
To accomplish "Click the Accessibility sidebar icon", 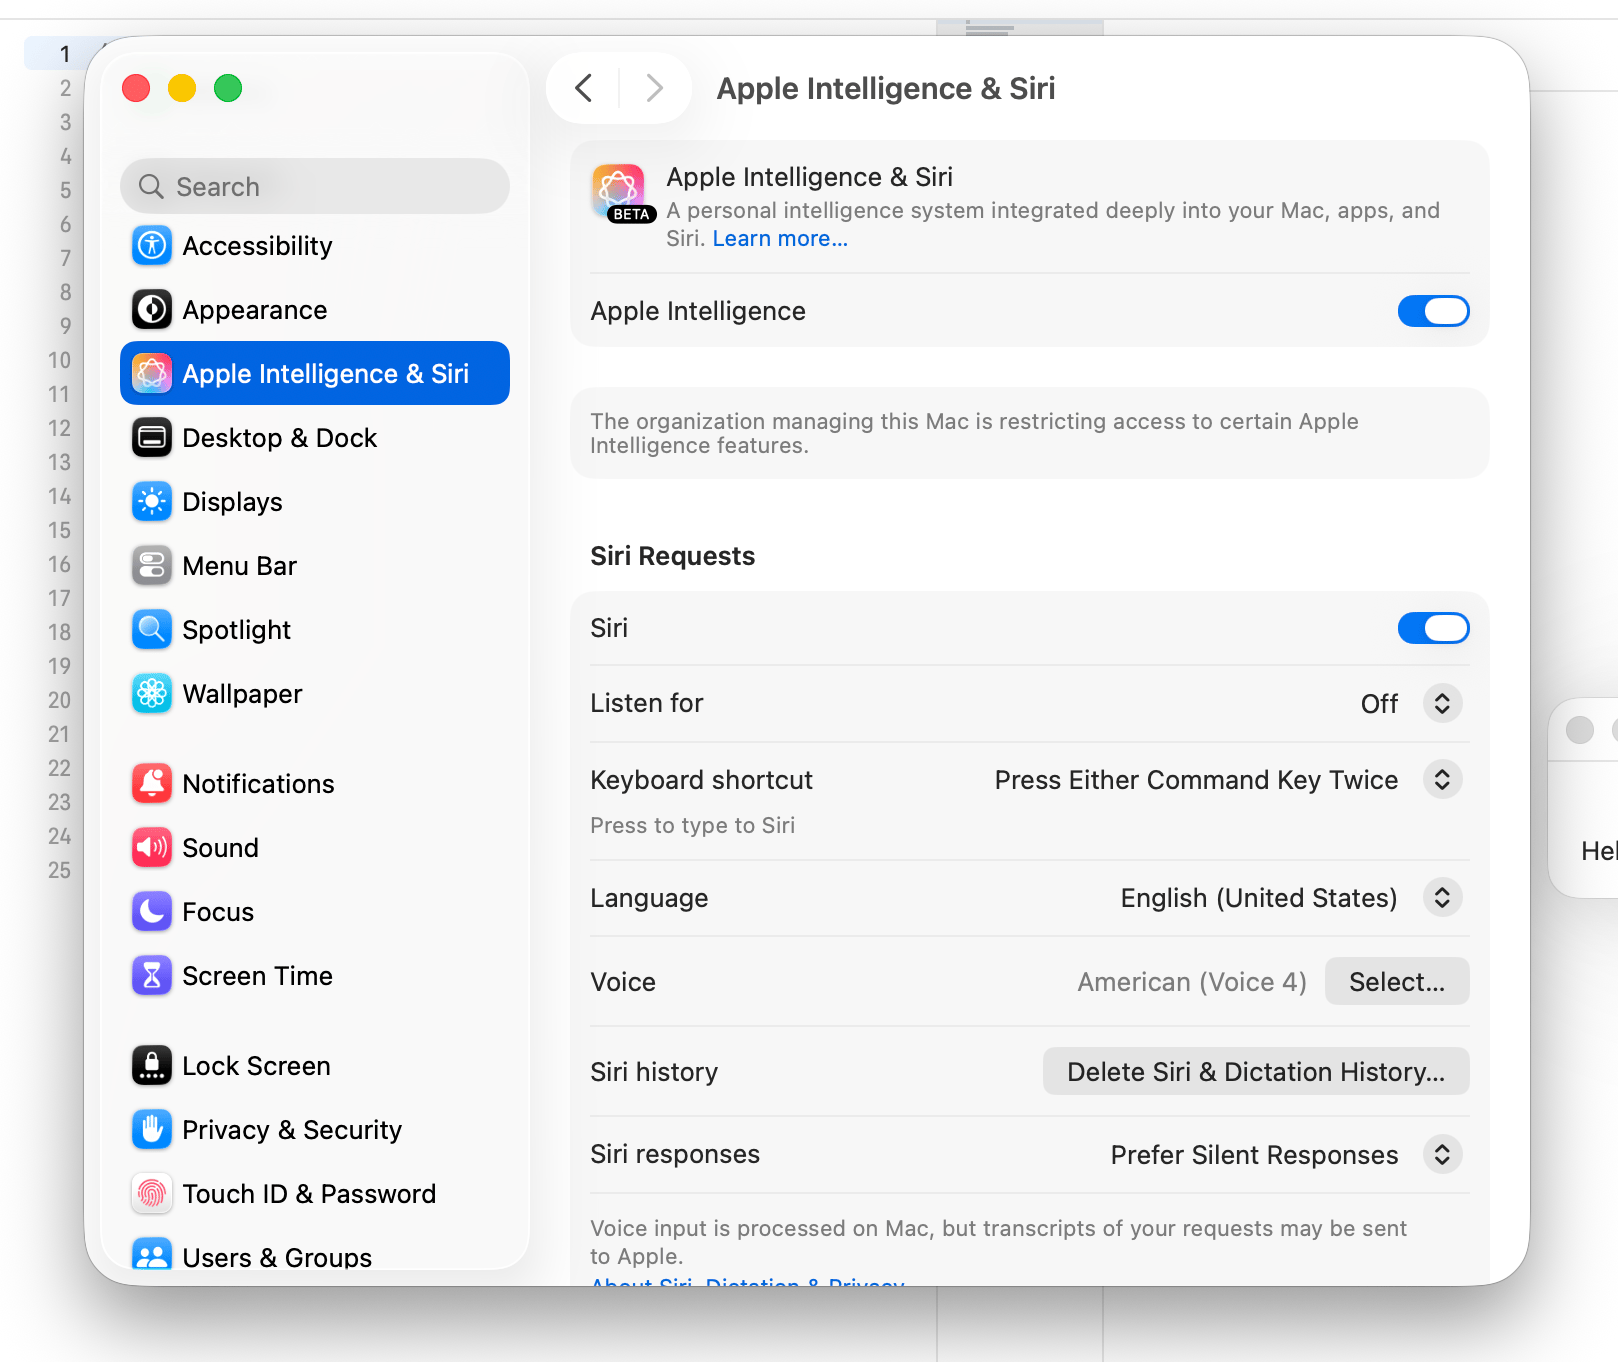I will pos(152,246).
